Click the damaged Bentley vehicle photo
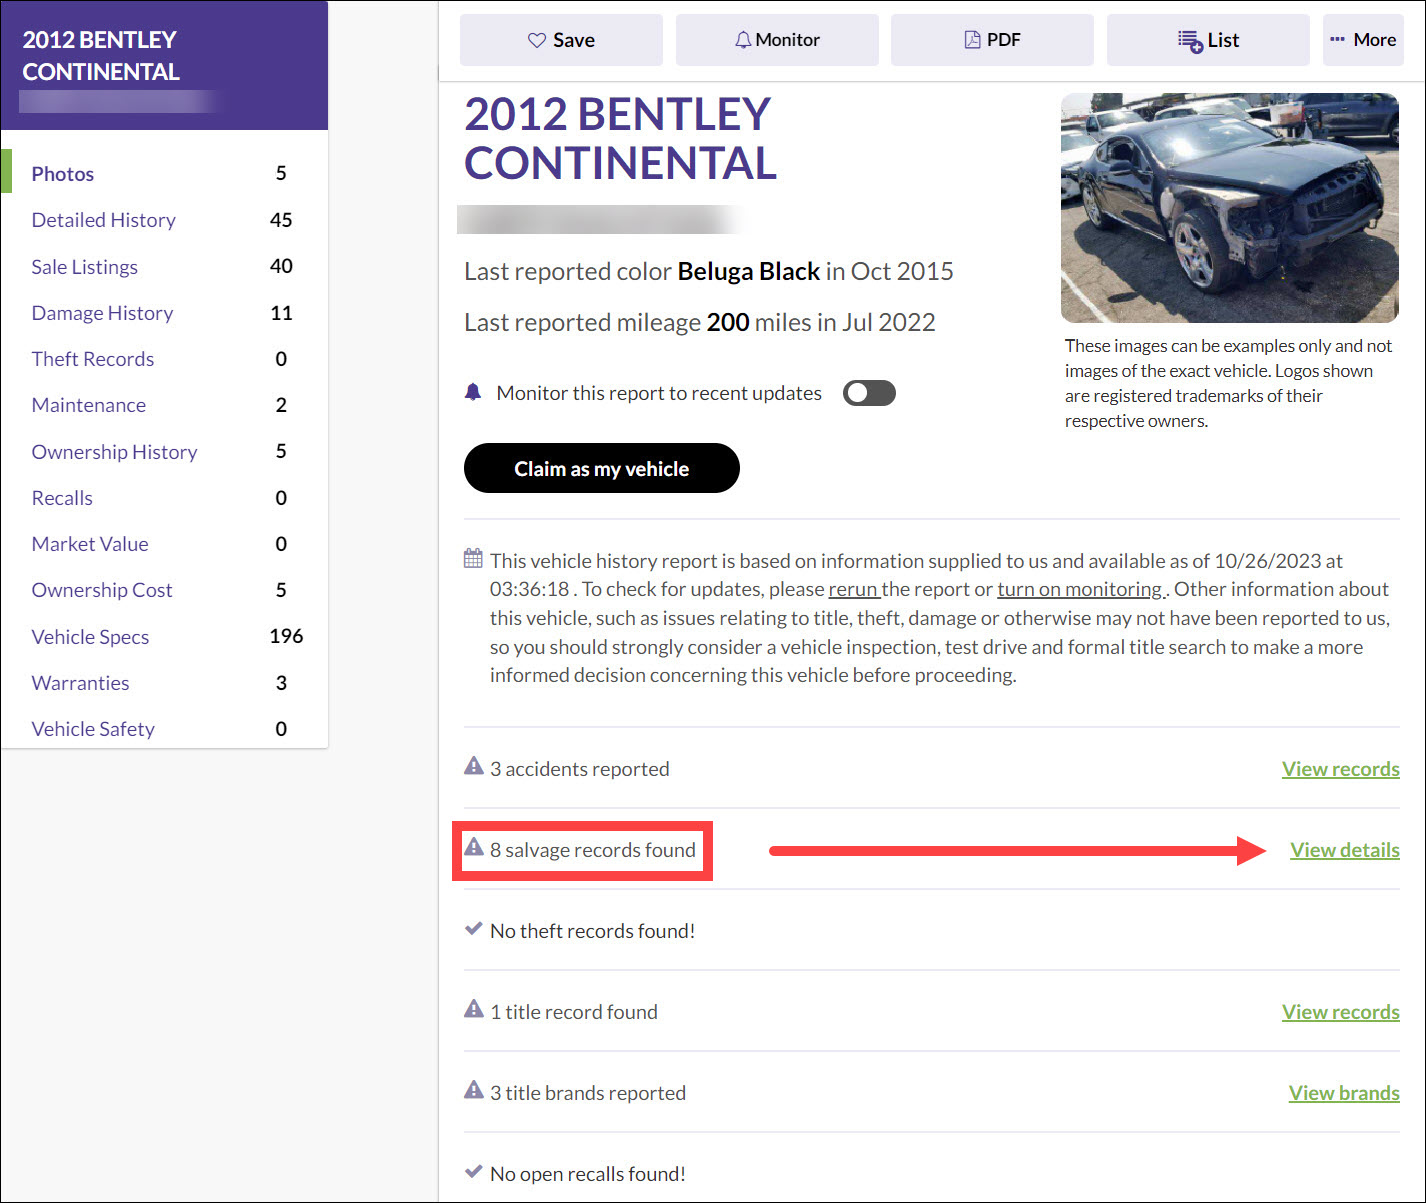The height and width of the screenshot is (1203, 1426). 1229,207
